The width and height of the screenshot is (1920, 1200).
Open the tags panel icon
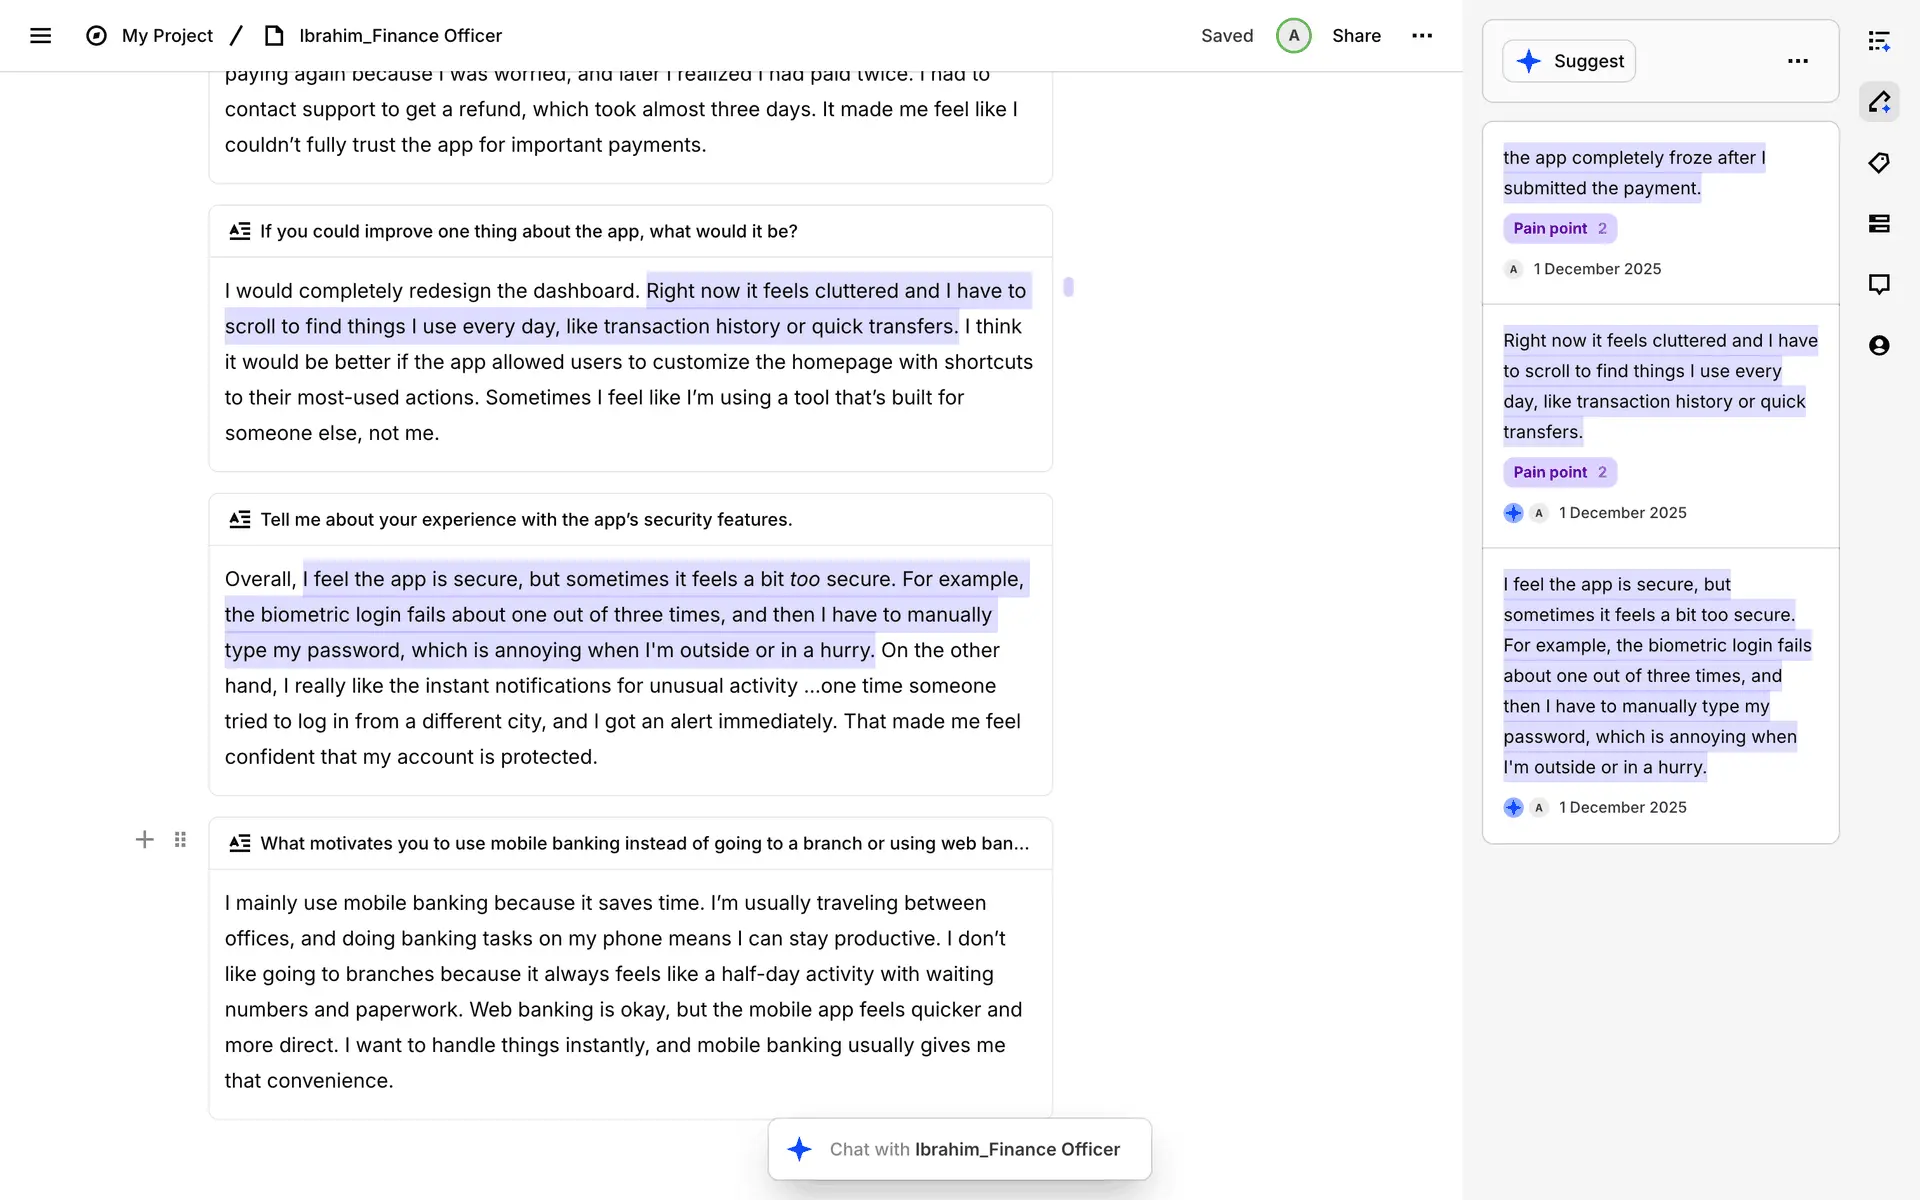pos(1879,163)
